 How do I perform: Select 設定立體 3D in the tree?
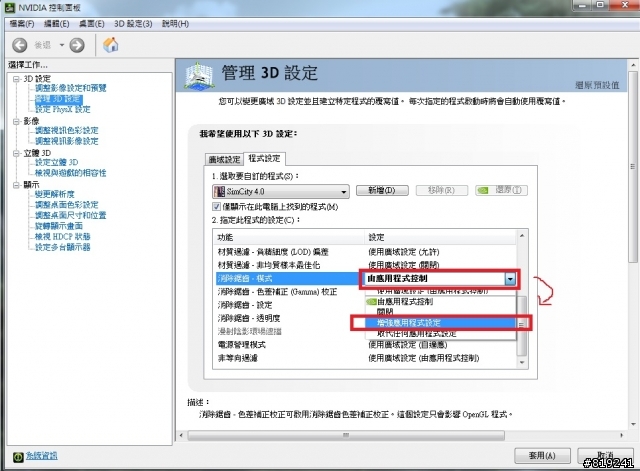point(56,162)
